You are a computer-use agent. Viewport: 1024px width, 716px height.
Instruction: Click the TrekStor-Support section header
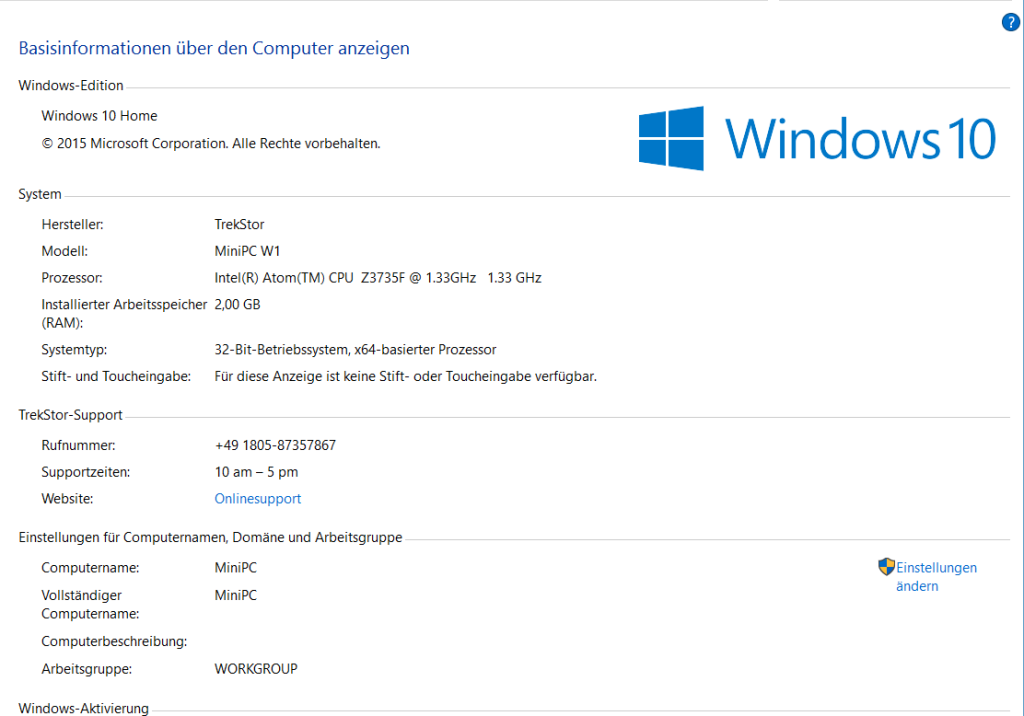click(x=71, y=415)
